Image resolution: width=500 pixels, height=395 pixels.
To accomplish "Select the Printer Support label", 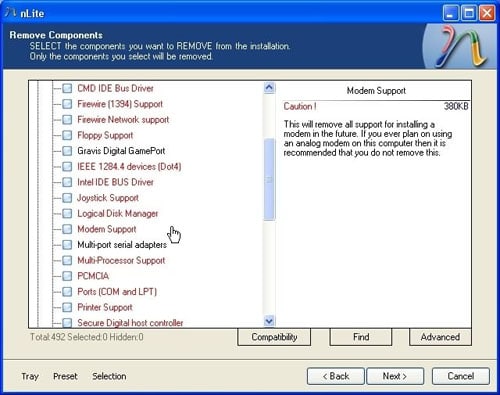I will pyautogui.click(x=105, y=307).
